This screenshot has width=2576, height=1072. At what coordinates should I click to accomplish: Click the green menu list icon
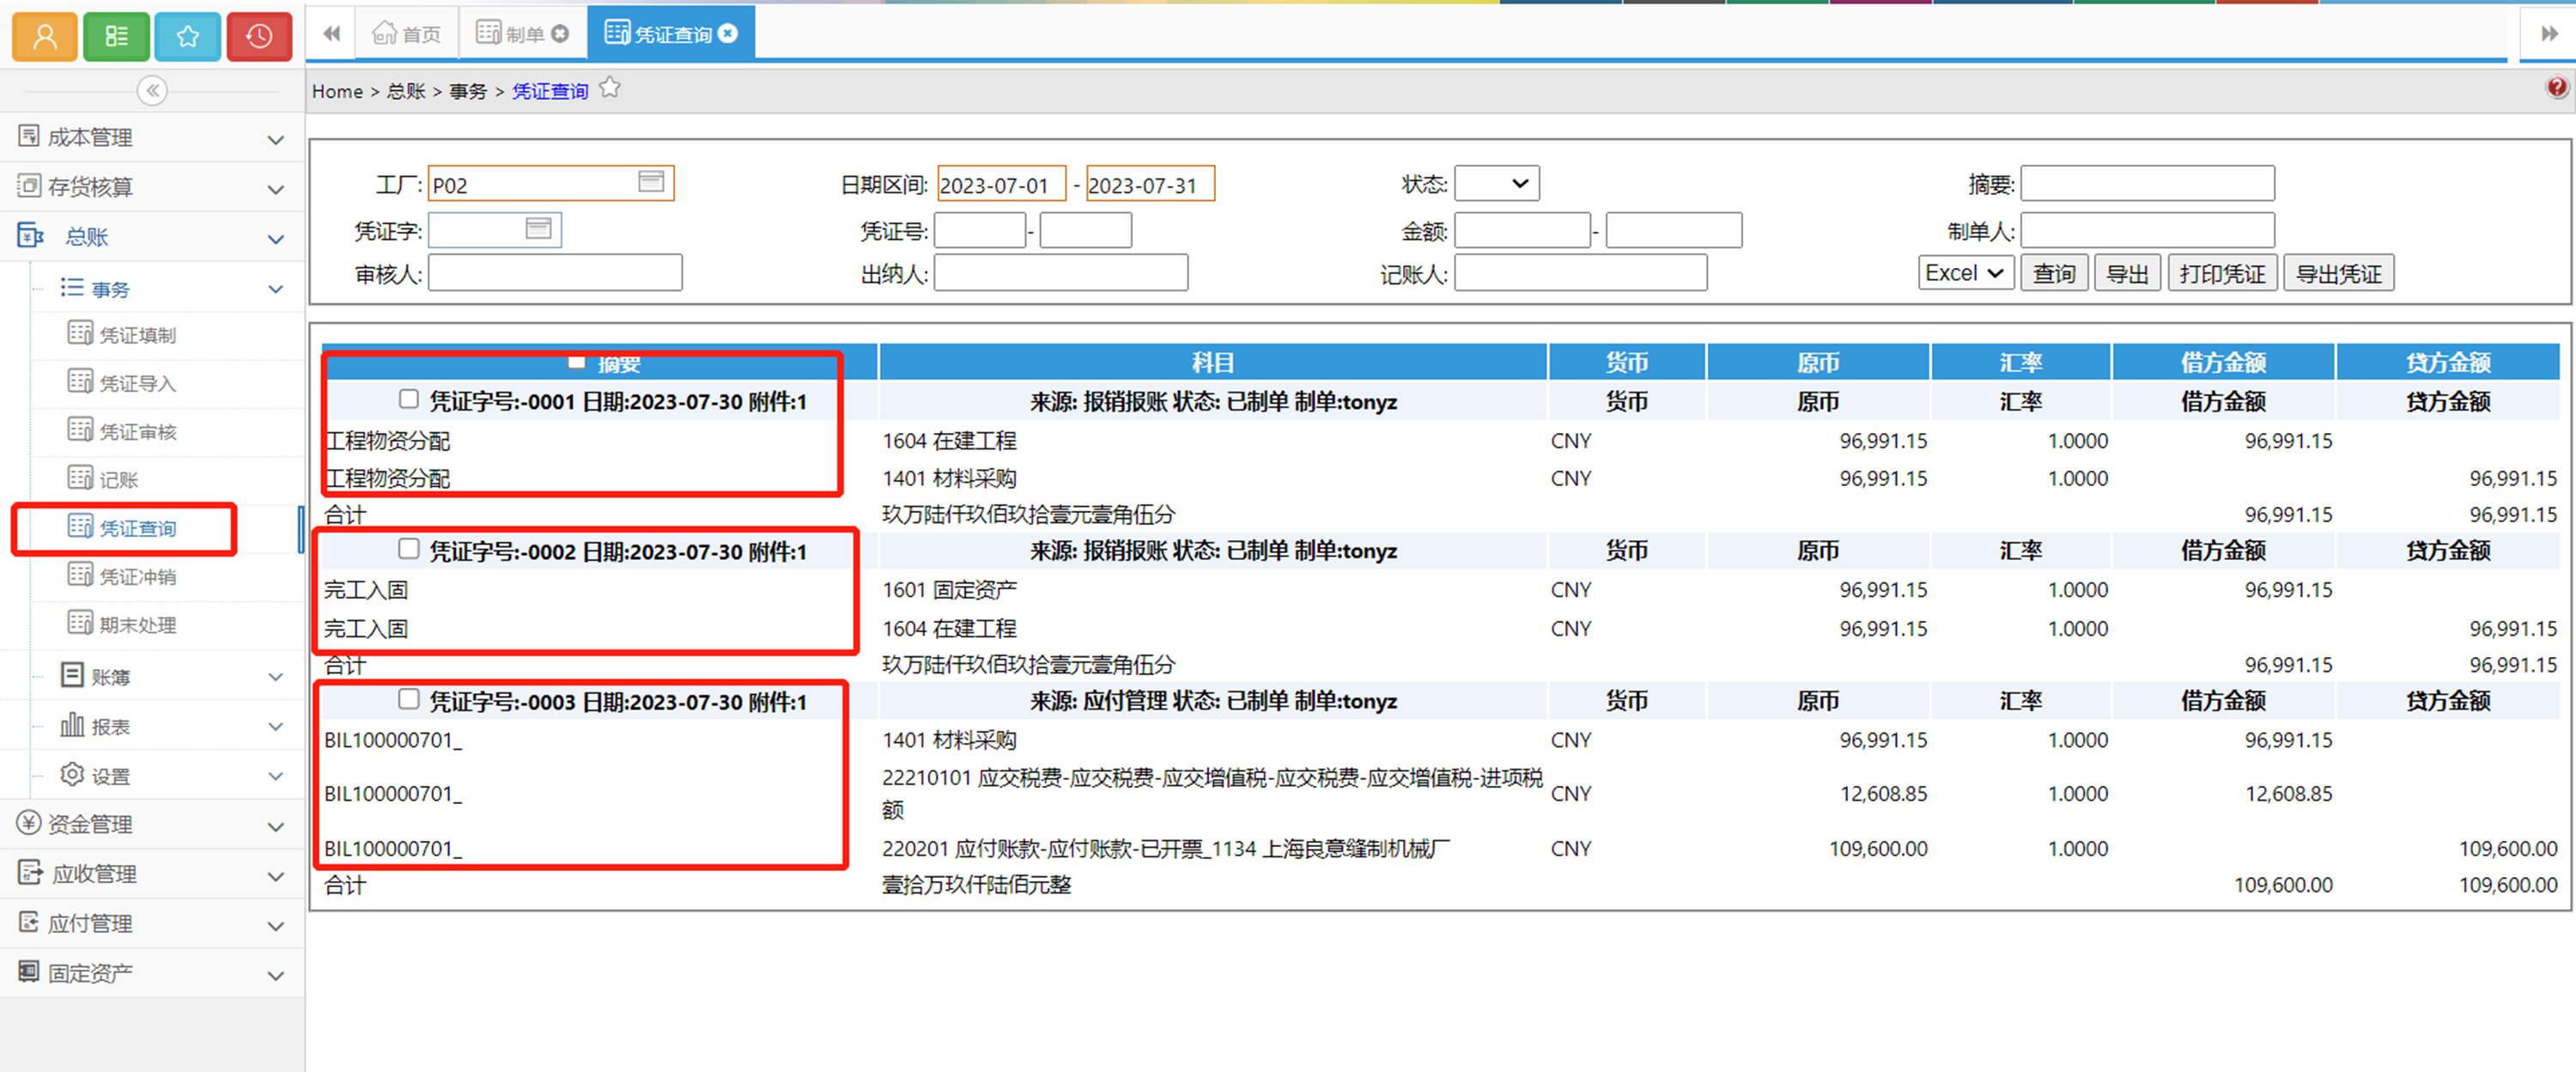[116, 37]
